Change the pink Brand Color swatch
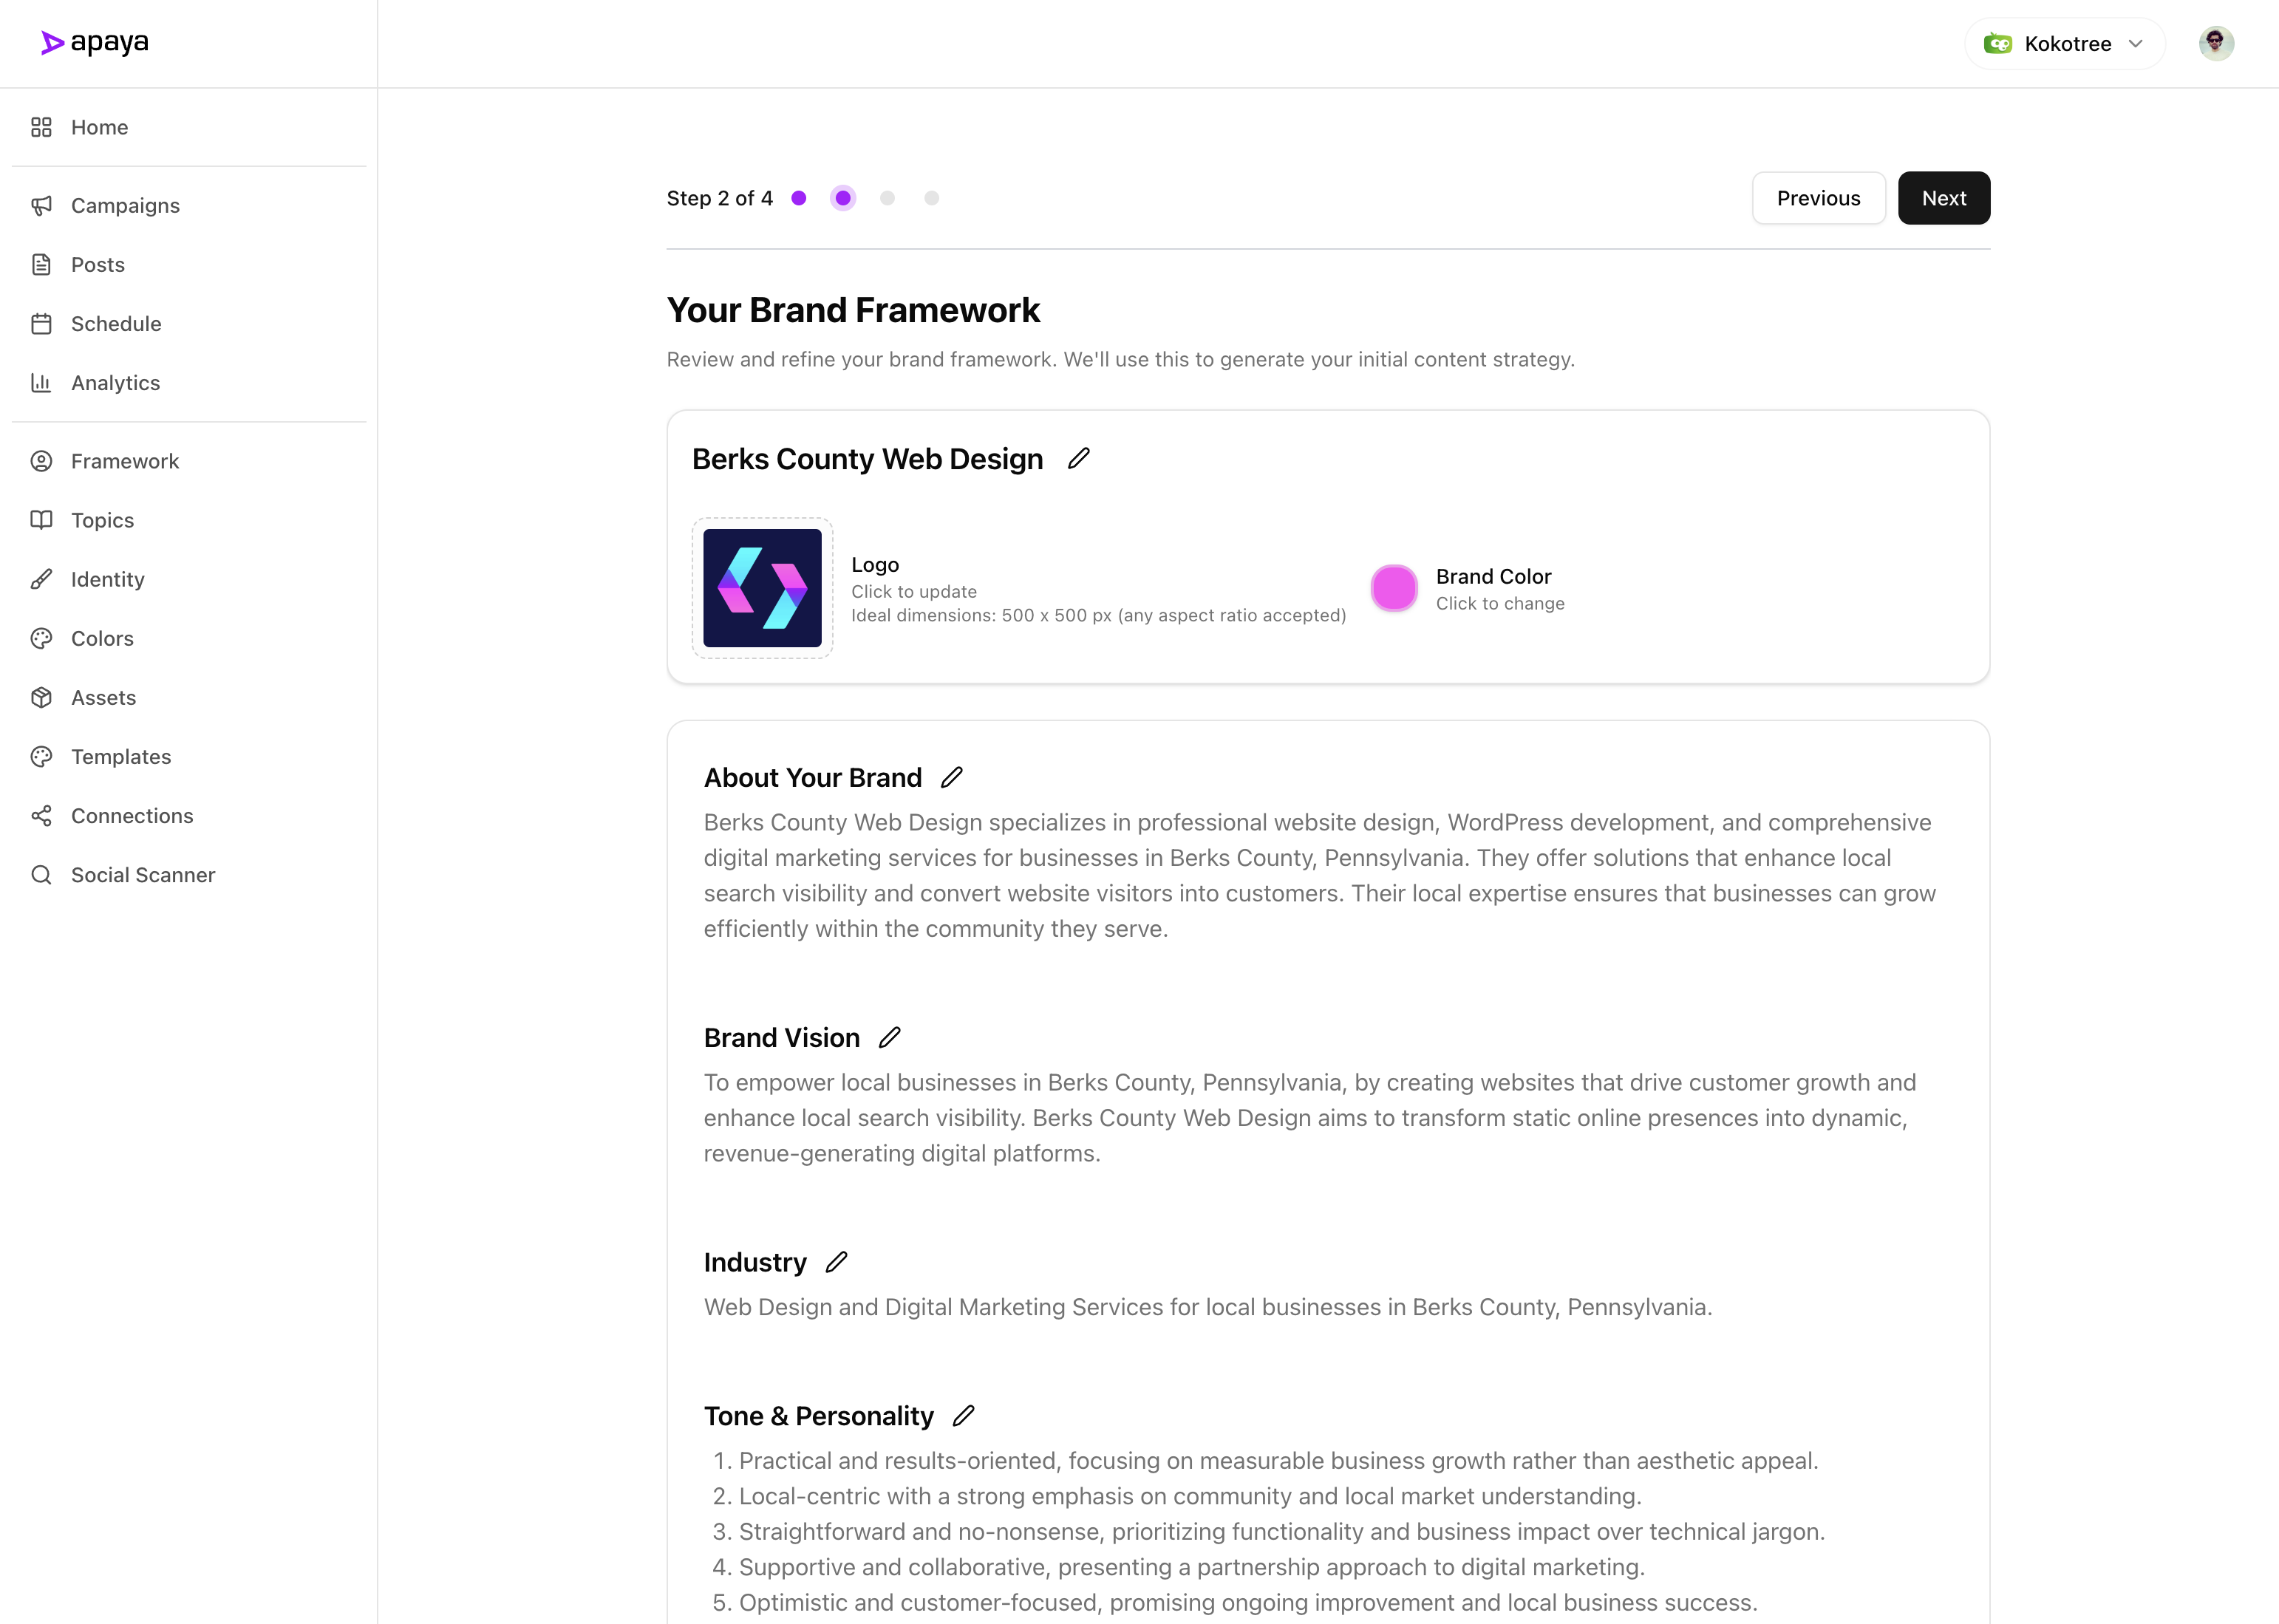This screenshot has height=1624, width=2279. coord(1394,588)
